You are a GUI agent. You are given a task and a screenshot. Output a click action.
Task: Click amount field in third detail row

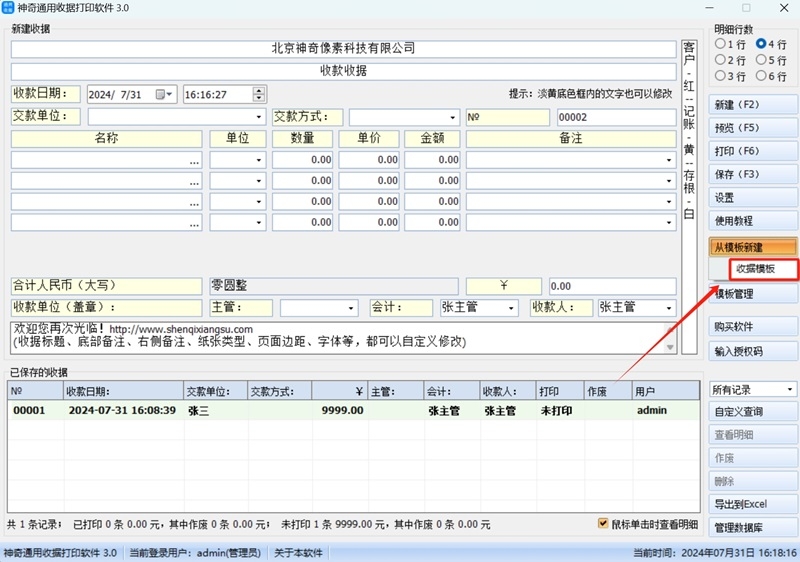click(x=432, y=202)
